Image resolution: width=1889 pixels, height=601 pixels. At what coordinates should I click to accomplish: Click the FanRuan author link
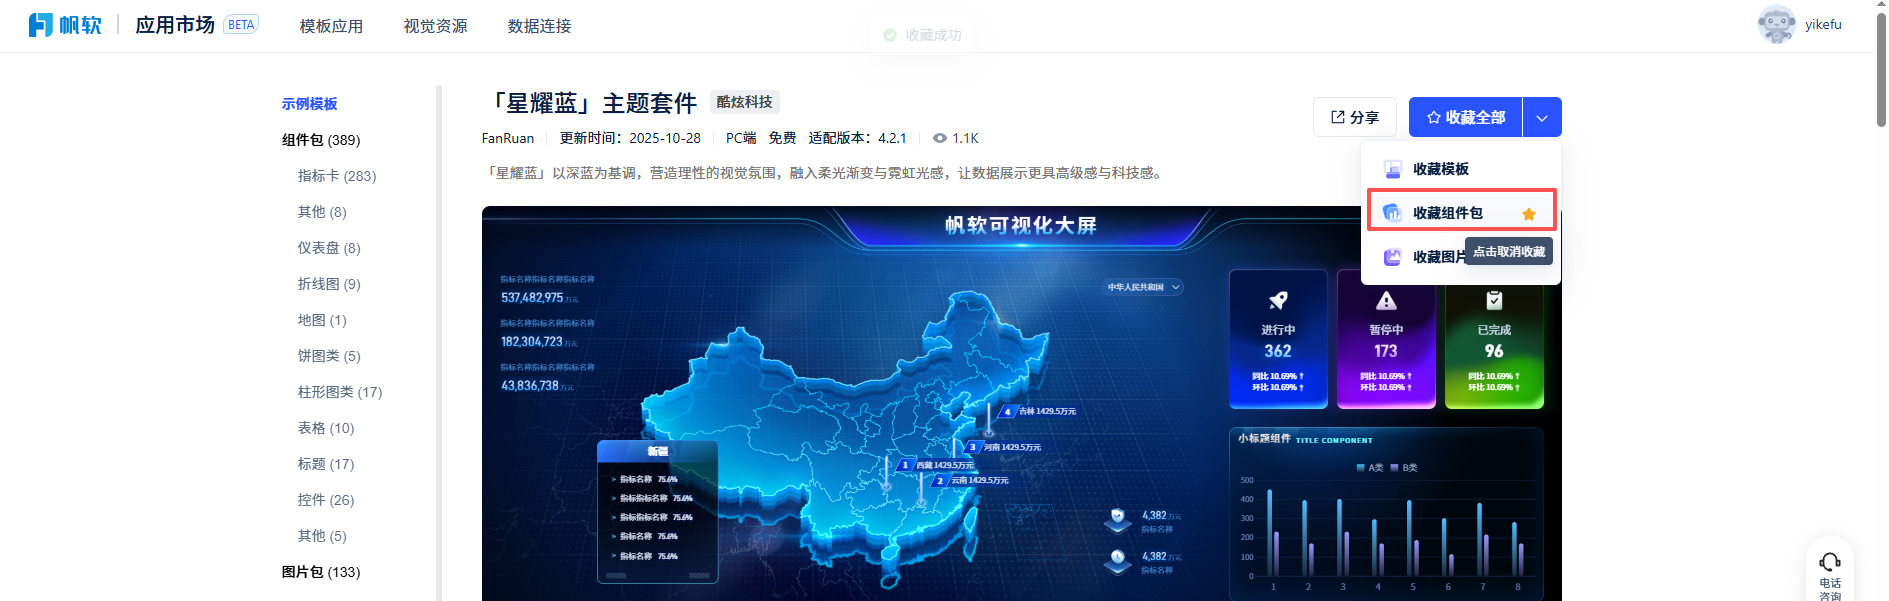[x=508, y=138]
